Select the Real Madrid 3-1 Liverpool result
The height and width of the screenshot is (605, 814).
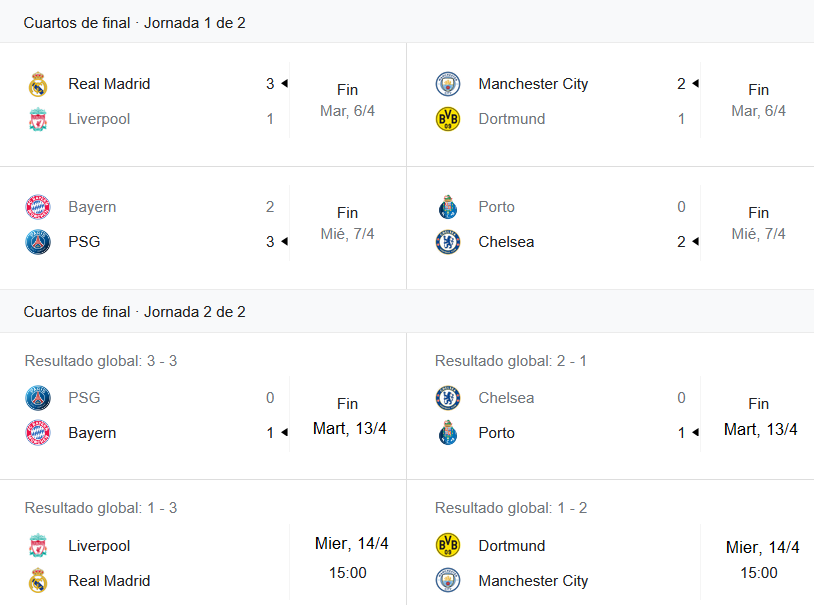coord(203,104)
